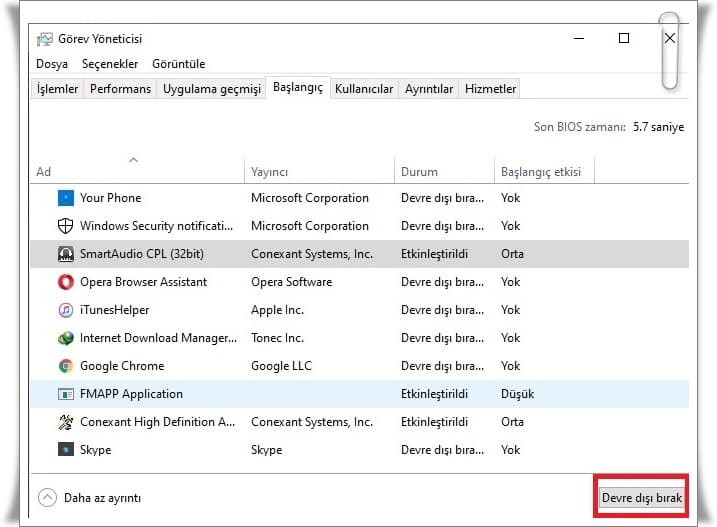Click the Görev Yöneticisi title bar icon
Image resolution: width=717 pixels, height=527 pixels.
44,39
